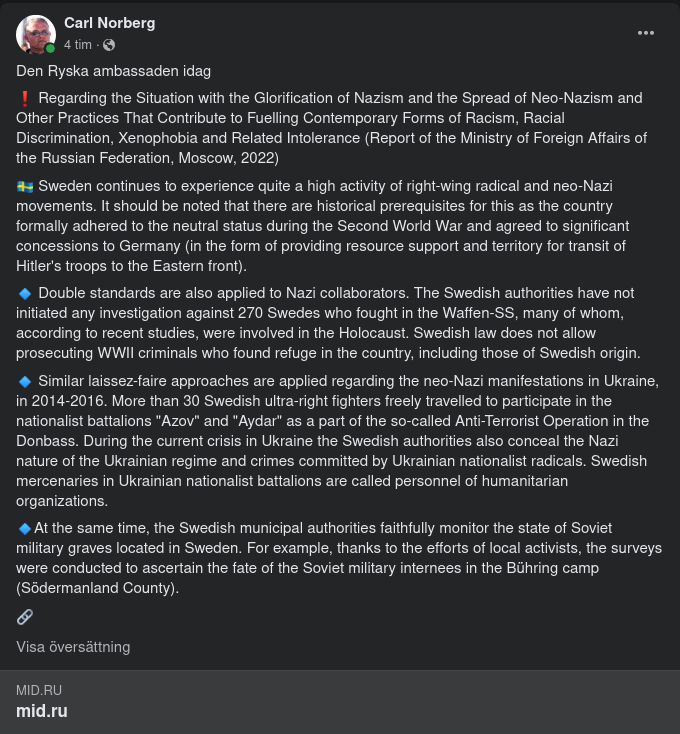Open Carl Norberg's profile picture
The width and height of the screenshot is (680, 734).
(x=34, y=34)
